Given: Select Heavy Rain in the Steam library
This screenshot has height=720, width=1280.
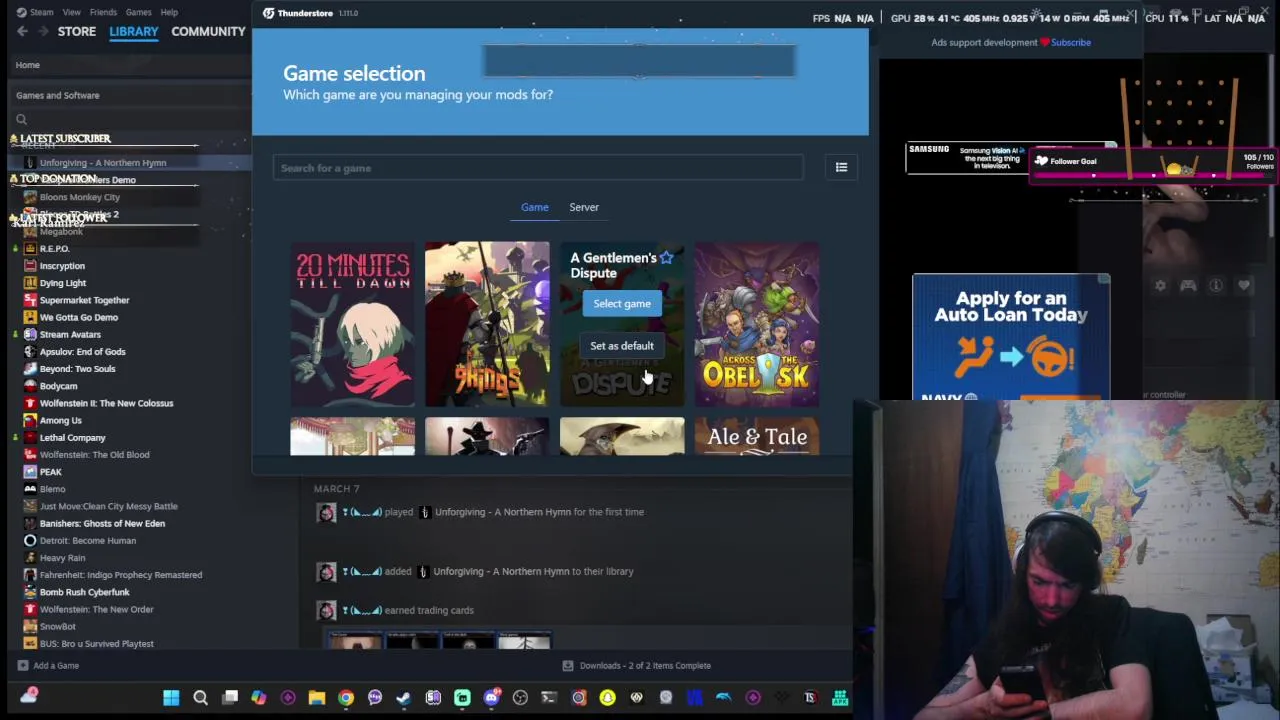Looking at the screenshot, I should coord(62,558).
